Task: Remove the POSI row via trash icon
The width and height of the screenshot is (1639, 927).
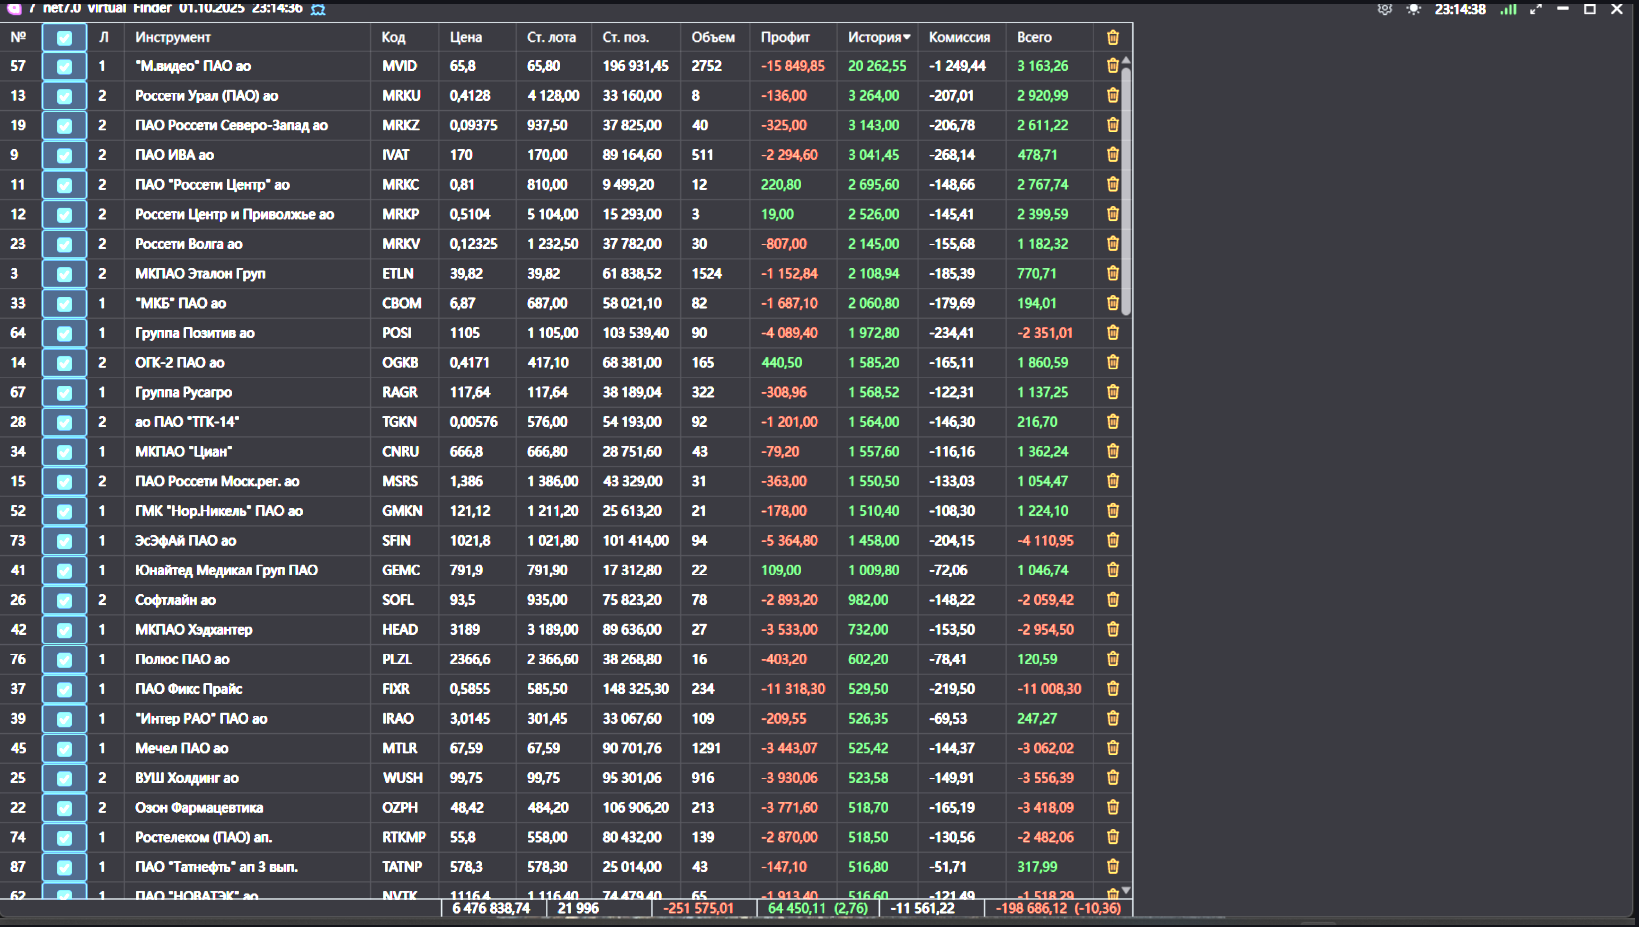Action: (1113, 333)
